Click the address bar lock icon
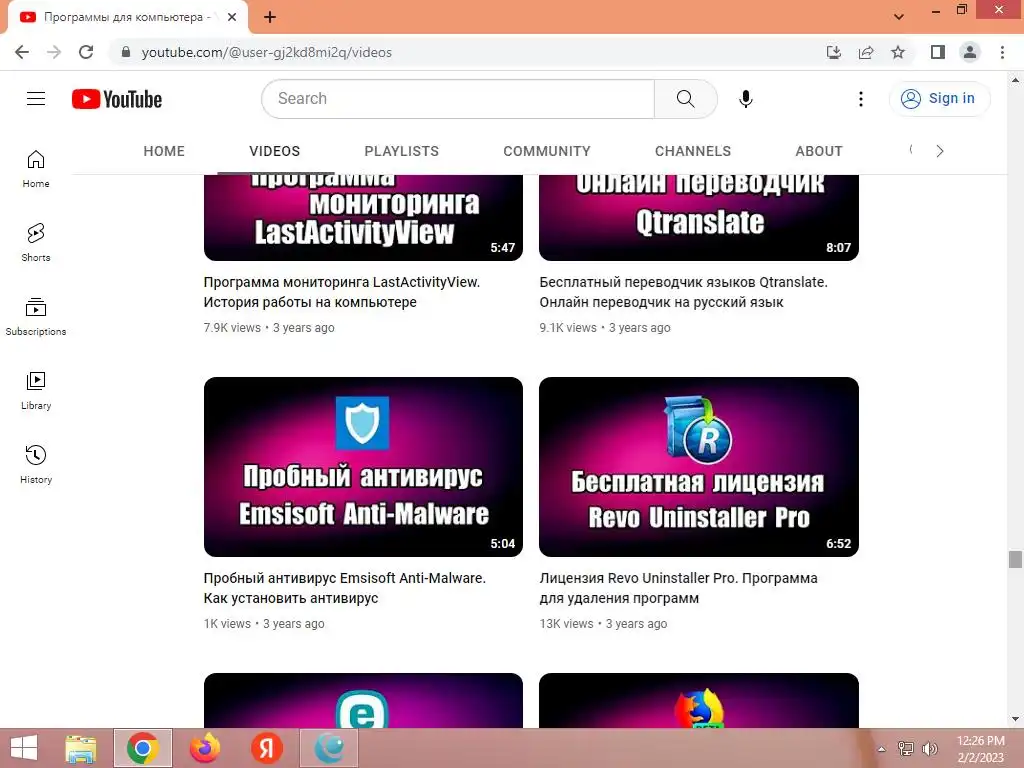Viewport: 1024px width, 768px height. [126, 52]
